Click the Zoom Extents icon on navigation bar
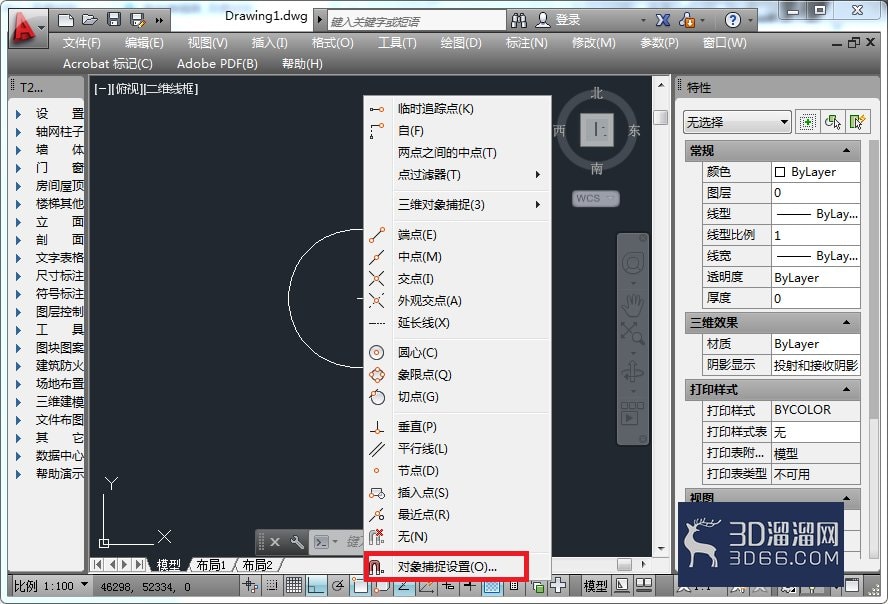This screenshot has width=888, height=604. [x=632, y=333]
